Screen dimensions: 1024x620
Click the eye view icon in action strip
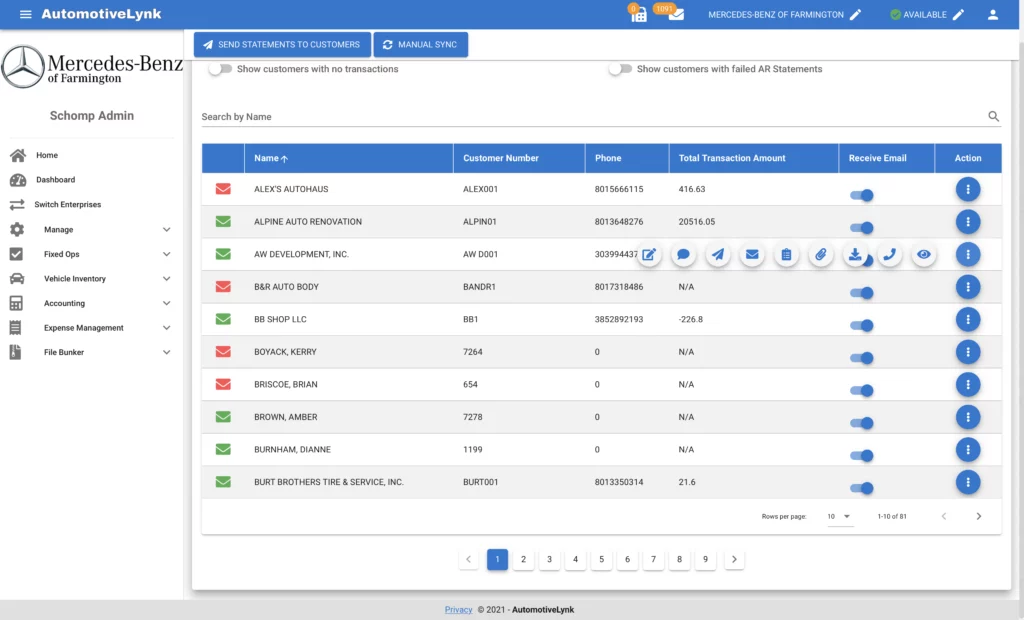(923, 255)
